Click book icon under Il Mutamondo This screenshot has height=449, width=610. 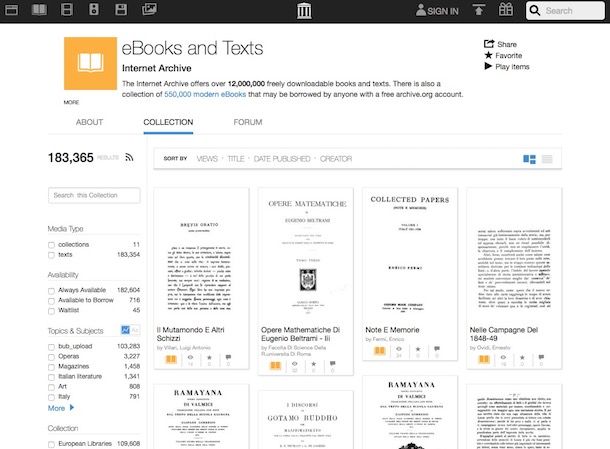[171, 360]
